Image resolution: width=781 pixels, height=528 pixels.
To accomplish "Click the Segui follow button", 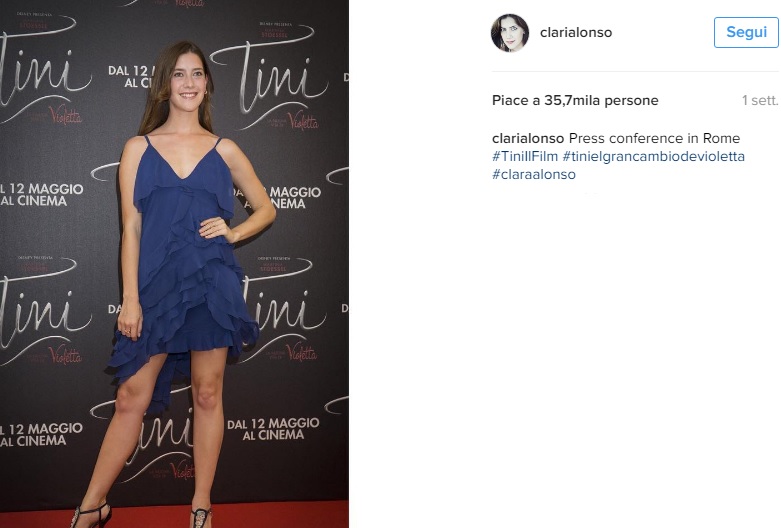I will (746, 32).
